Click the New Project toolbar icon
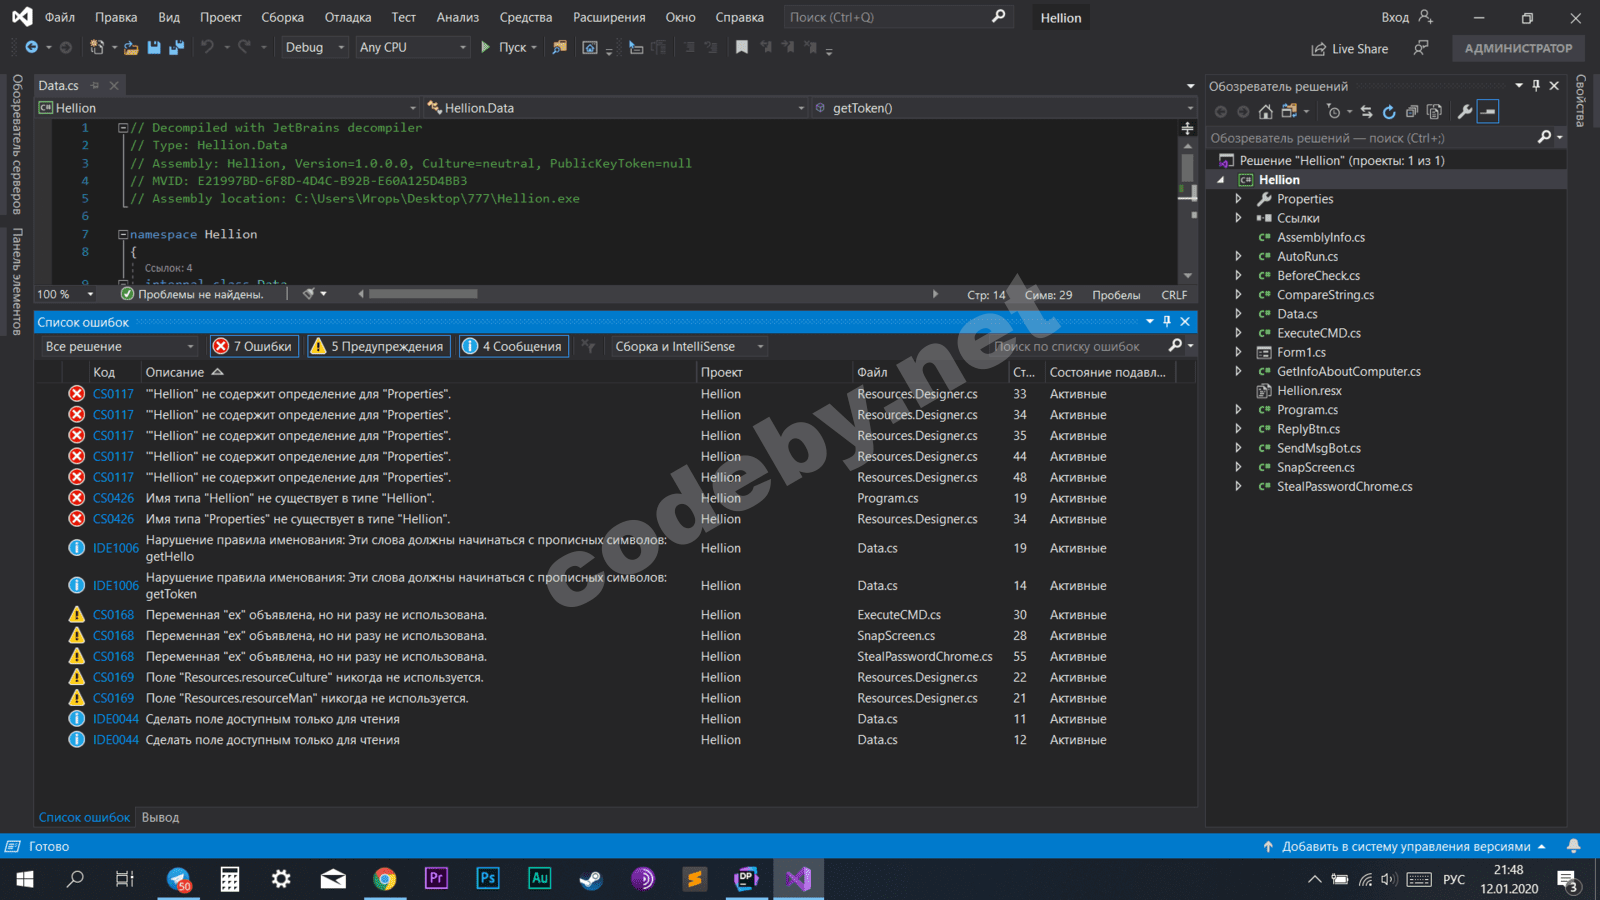Image resolution: width=1600 pixels, height=900 pixels. click(97, 47)
